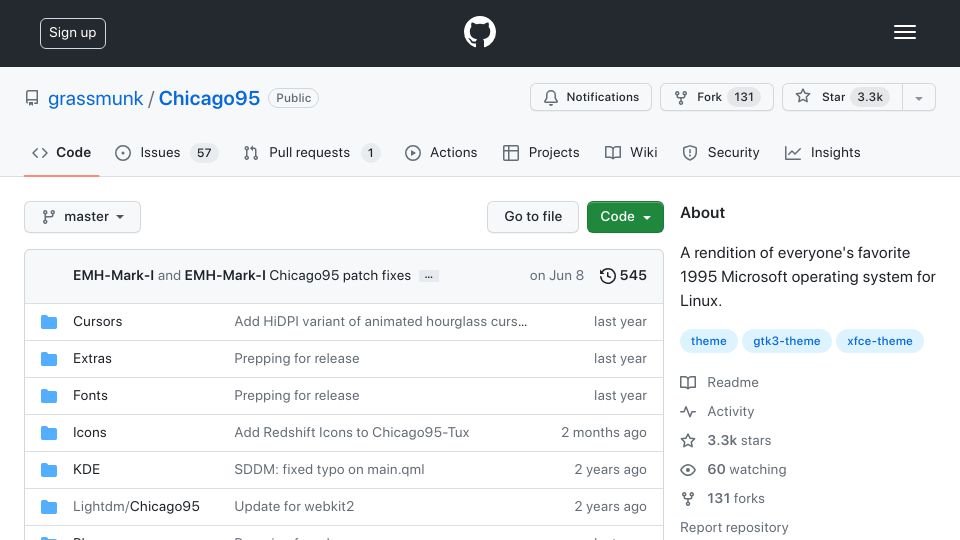This screenshot has width=960, height=540.
Task: Click the GitHub Octocat logo
Action: (479, 32)
